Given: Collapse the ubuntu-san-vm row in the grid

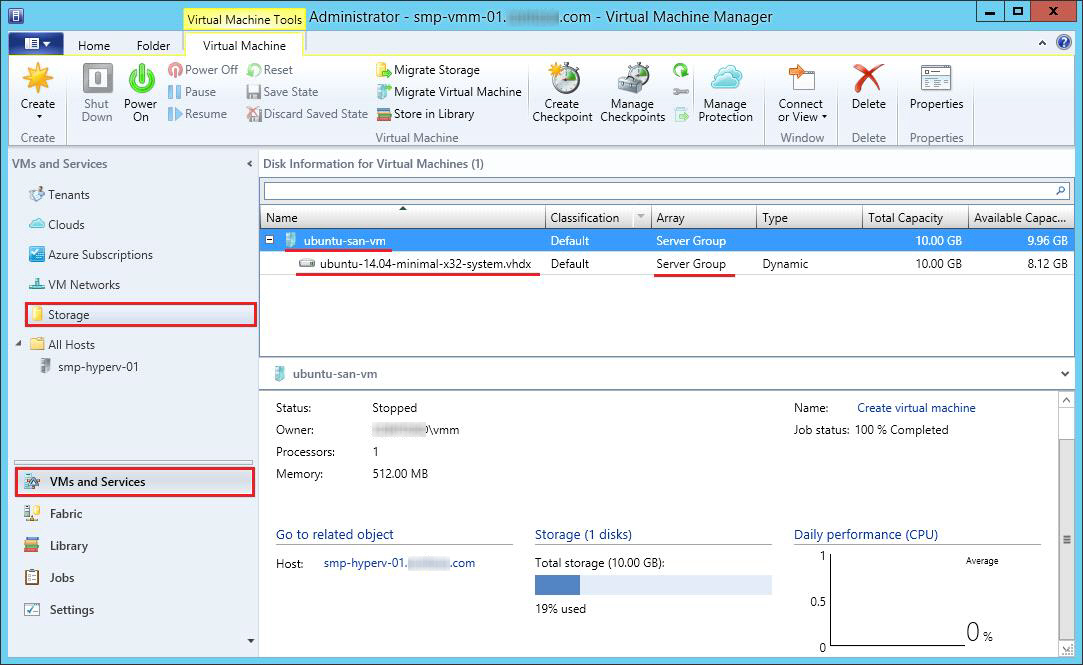Looking at the screenshot, I should tap(270, 240).
